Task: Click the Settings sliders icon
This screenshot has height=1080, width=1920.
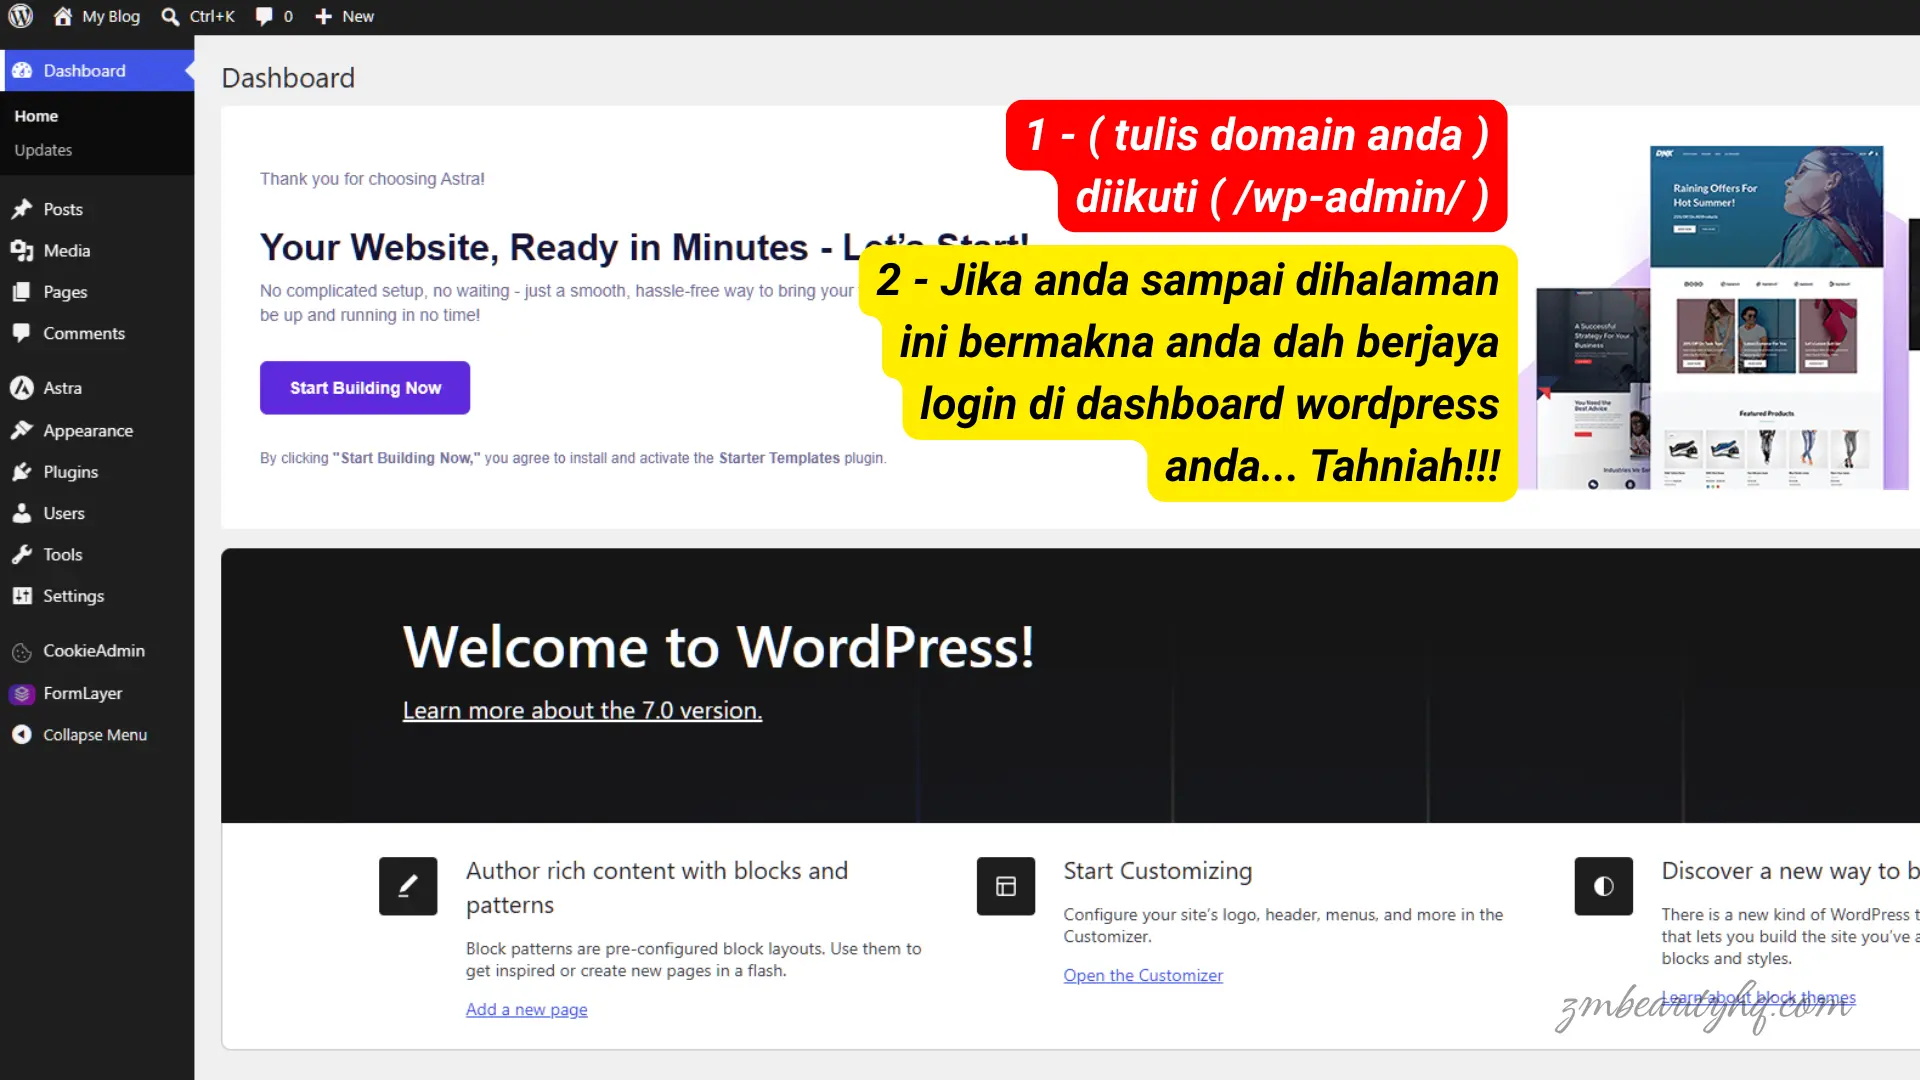Action: point(22,596)
